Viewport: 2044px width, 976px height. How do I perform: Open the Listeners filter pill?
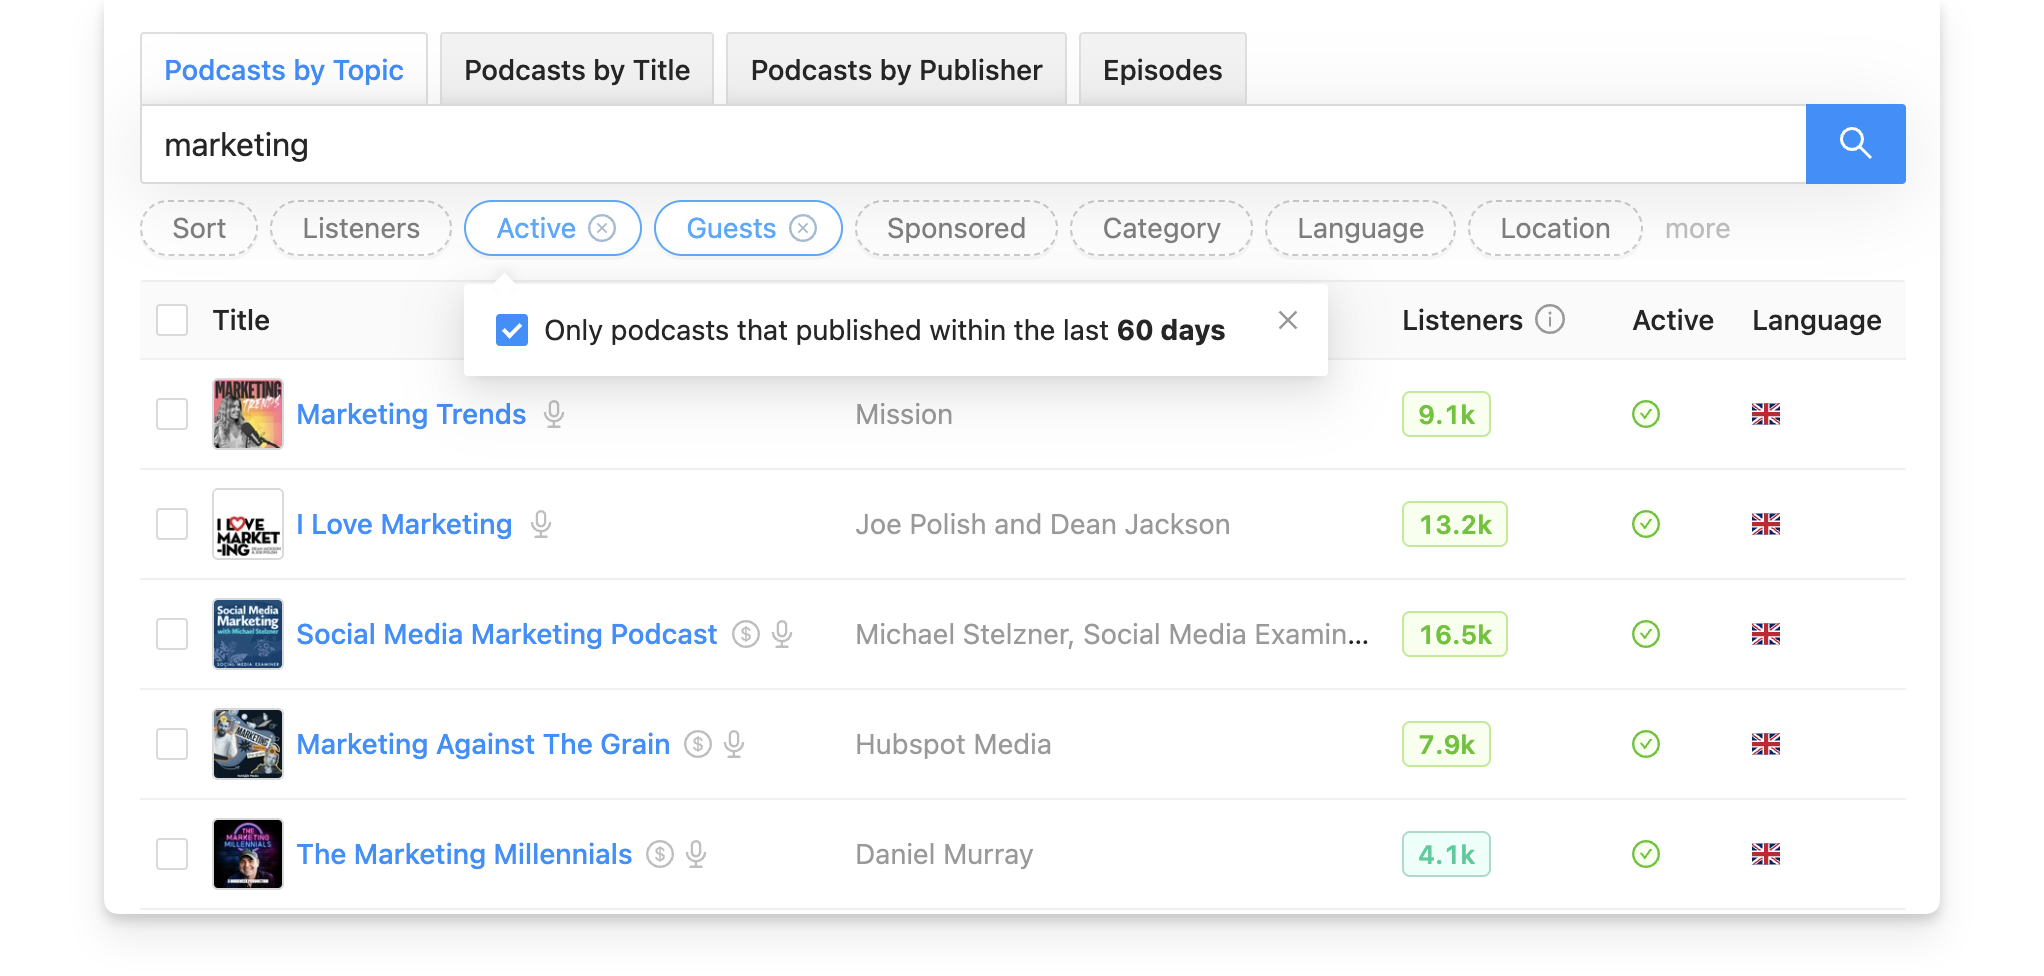[x=361, y=228]
